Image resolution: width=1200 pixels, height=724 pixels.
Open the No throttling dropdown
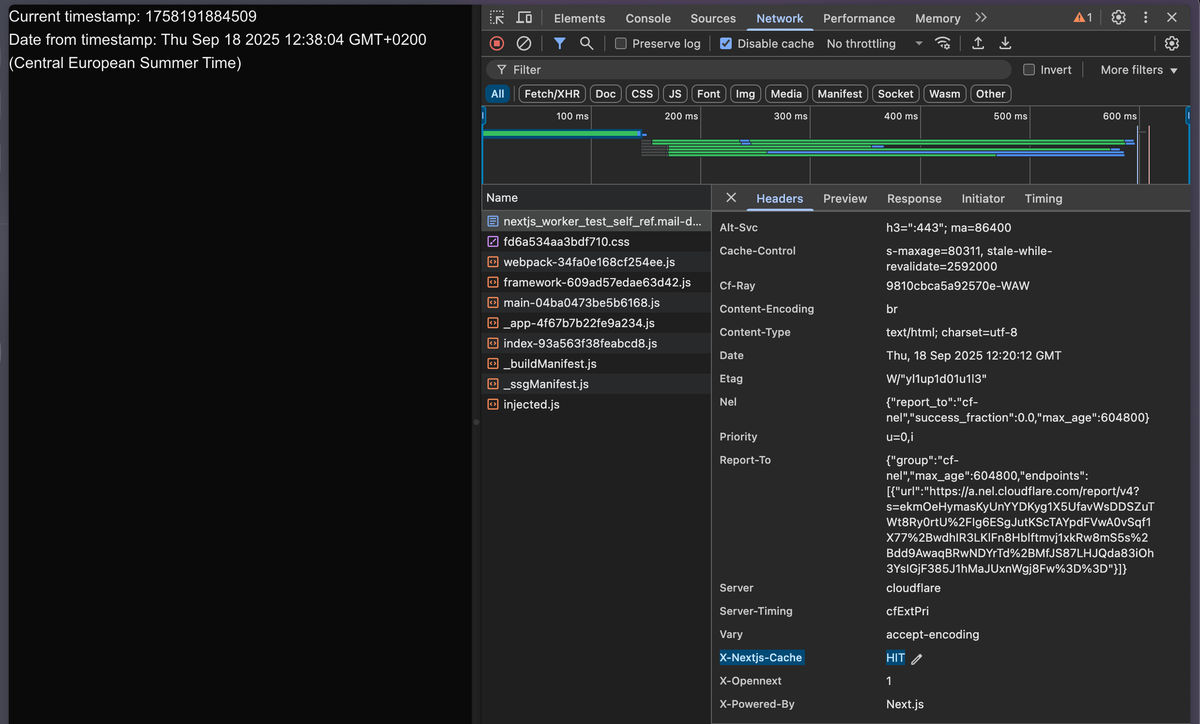(x=870, y=43)
